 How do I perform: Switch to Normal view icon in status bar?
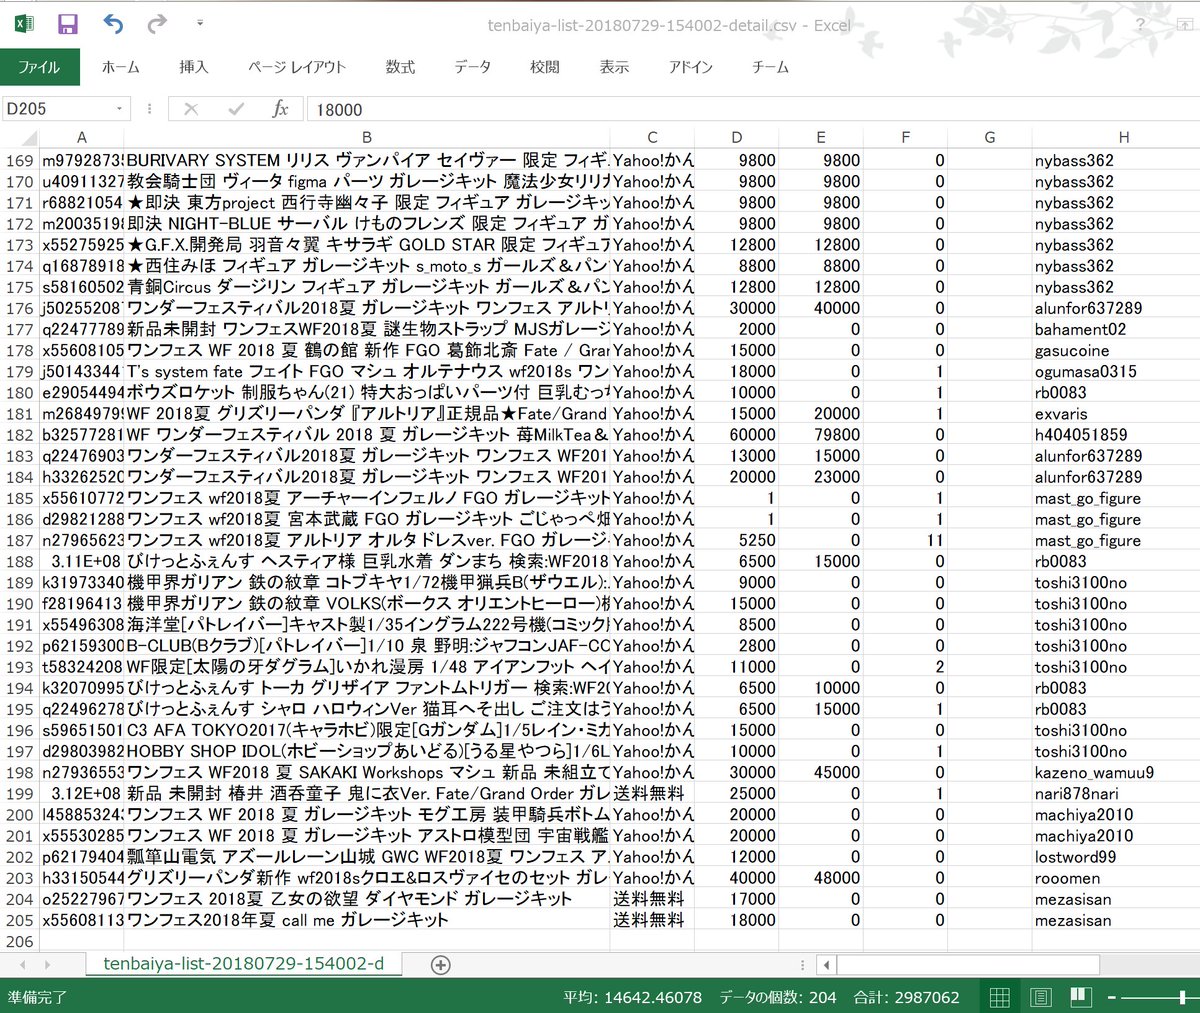tap(999, 997)
